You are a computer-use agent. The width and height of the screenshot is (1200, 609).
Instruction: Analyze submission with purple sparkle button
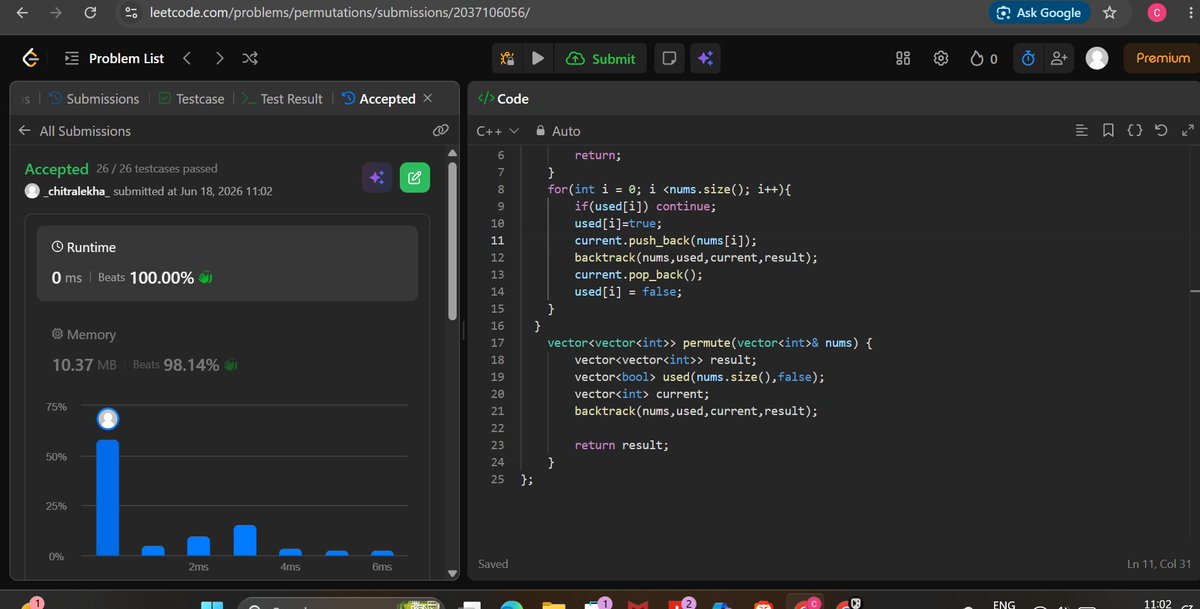tap(377, 177)
